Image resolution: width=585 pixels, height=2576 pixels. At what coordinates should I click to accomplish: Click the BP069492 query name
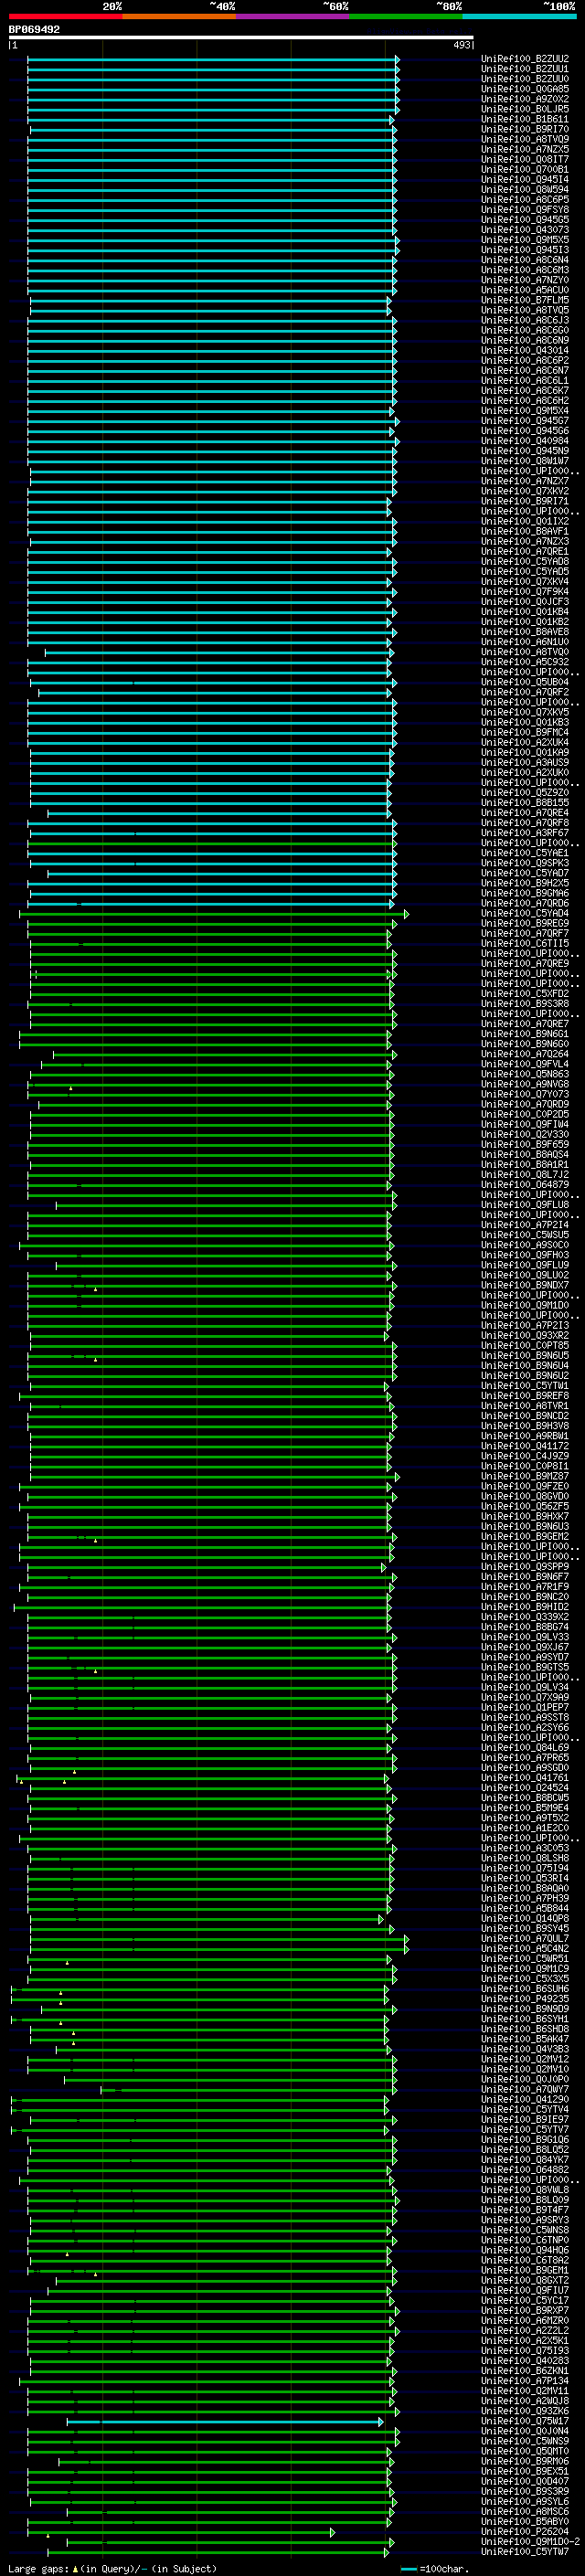34,30
